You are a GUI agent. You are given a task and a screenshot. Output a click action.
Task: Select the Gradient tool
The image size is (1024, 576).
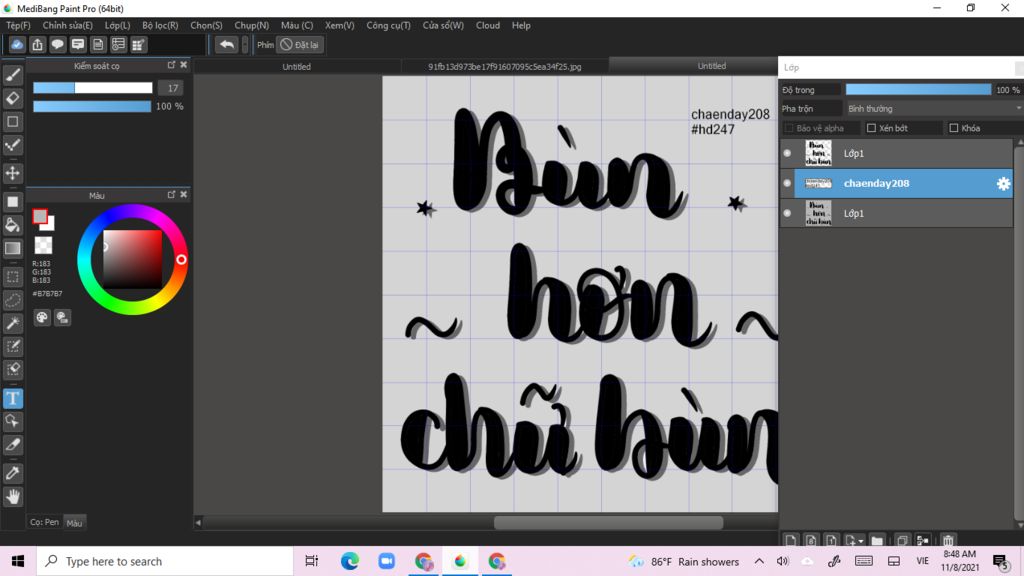coord(12,248)
